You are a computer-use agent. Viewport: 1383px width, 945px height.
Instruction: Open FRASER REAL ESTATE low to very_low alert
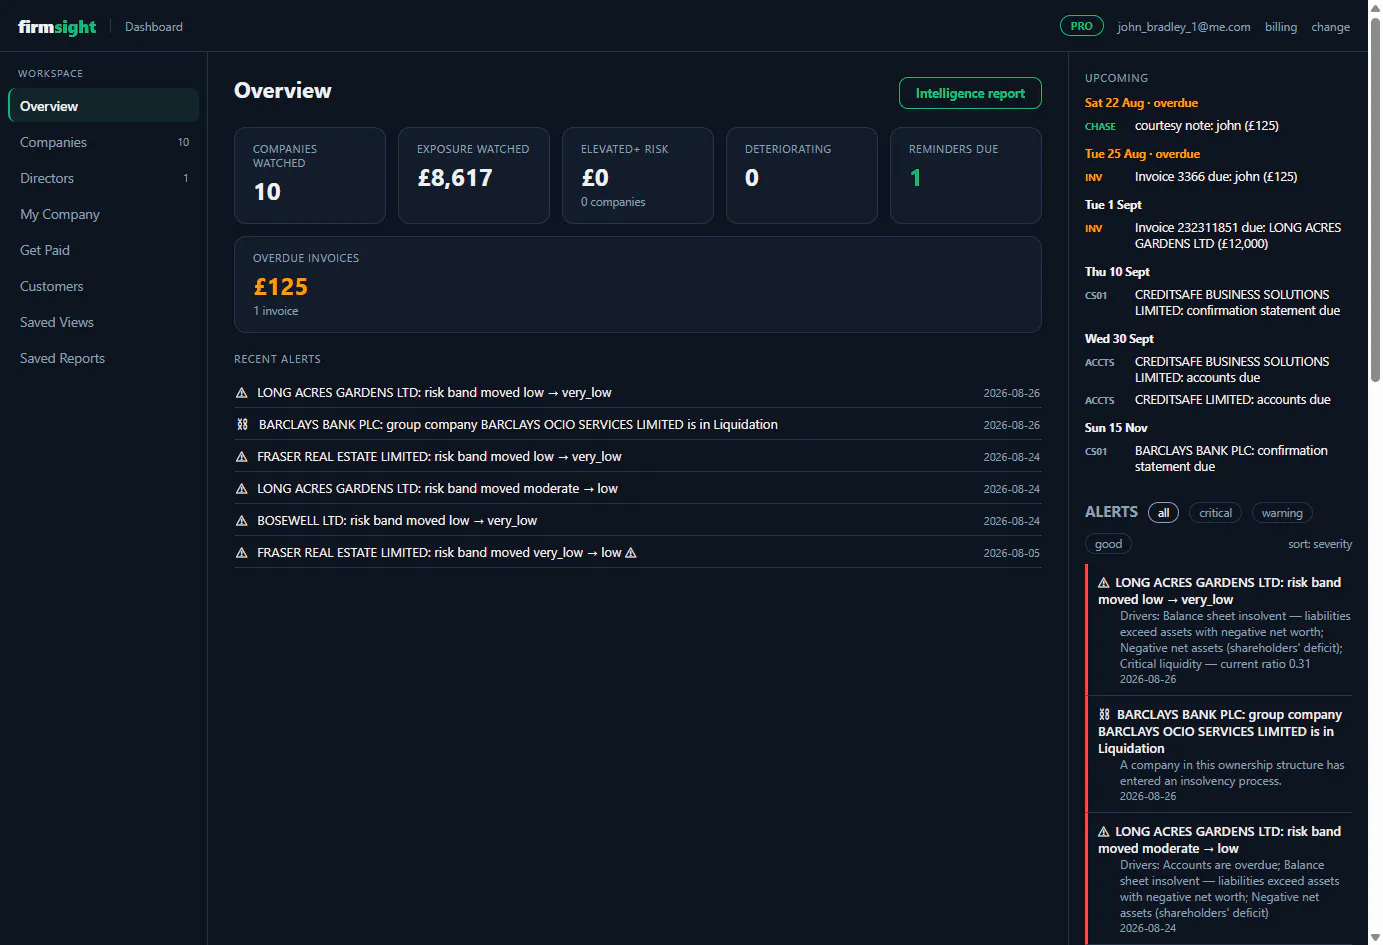[638, 457]
